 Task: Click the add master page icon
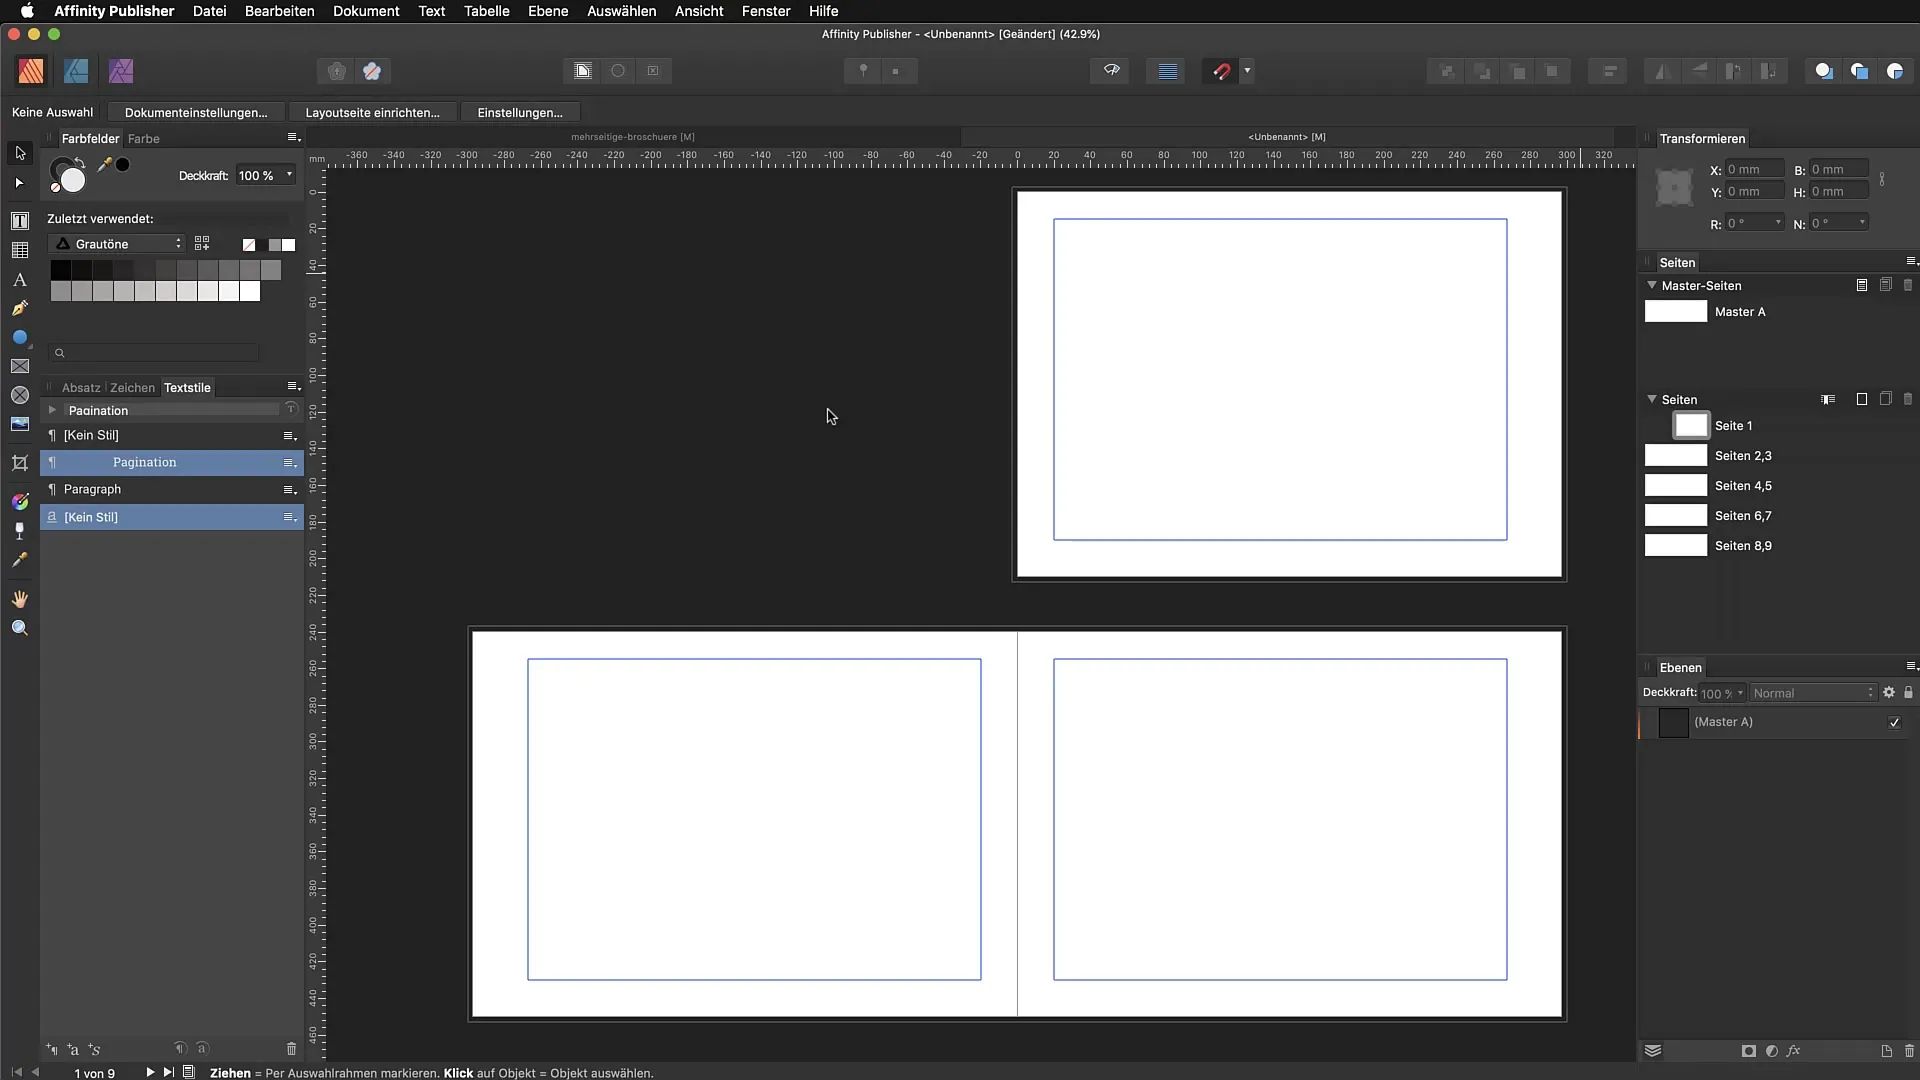point(1862,285)
